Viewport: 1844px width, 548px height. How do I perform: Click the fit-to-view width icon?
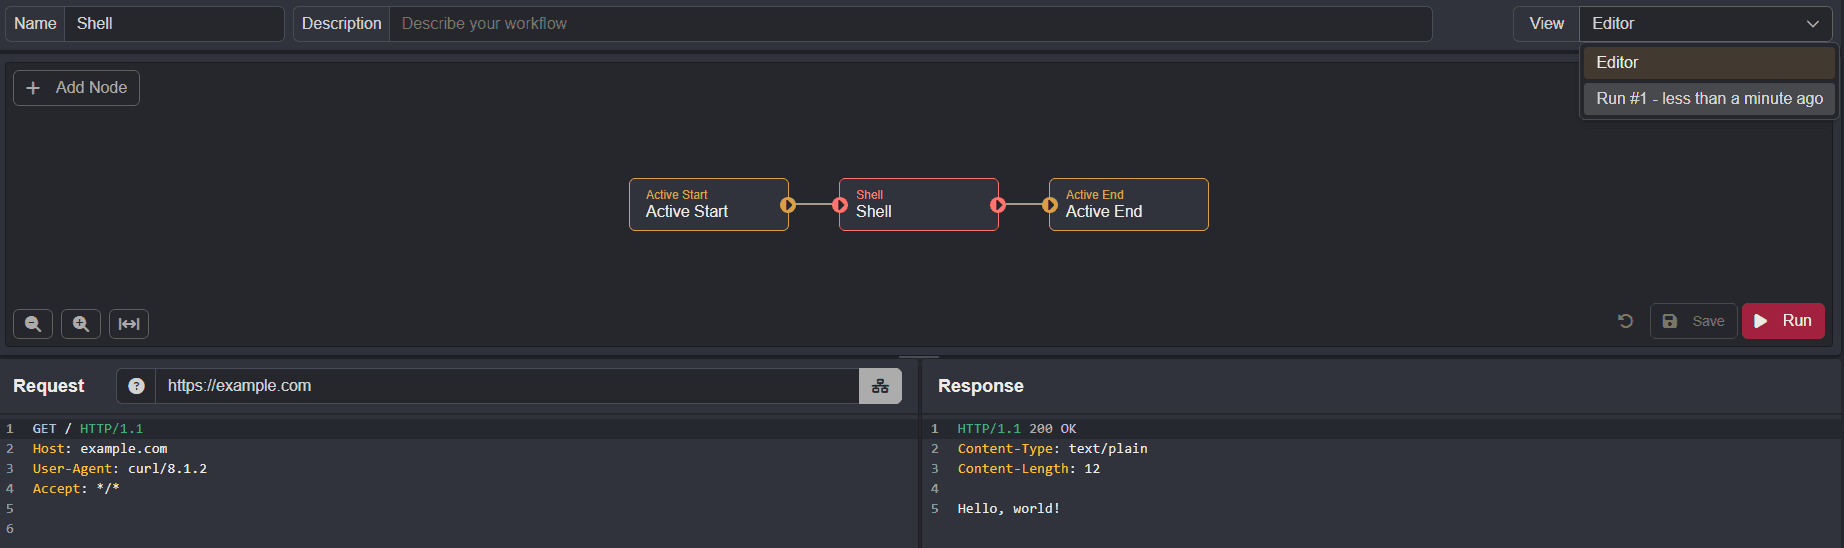tap(129, 324)
